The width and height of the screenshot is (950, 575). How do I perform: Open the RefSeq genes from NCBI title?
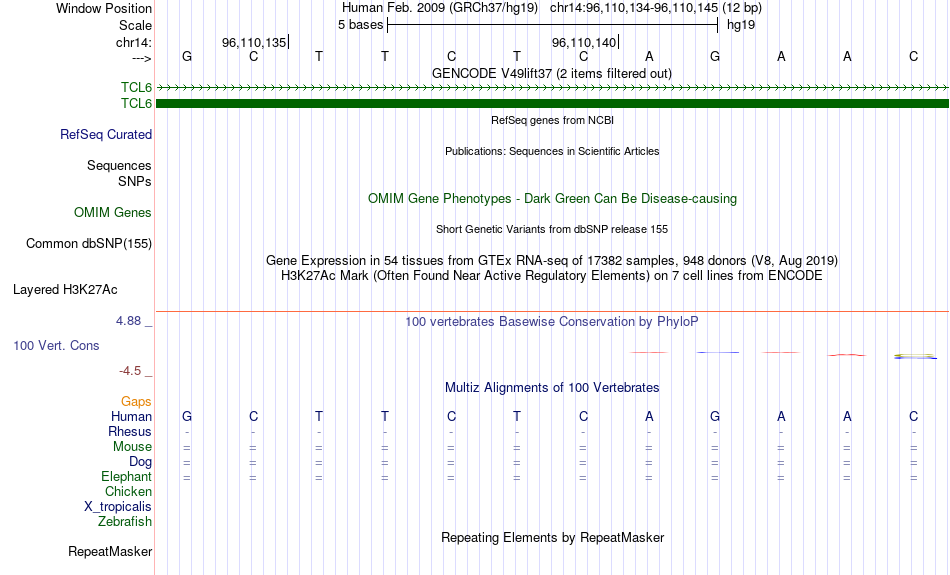pos(552,120)
